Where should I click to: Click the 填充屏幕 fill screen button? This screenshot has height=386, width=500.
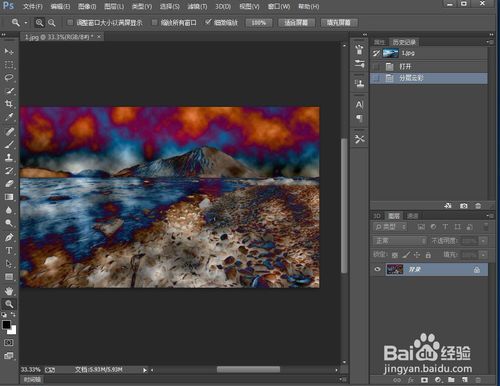338,23
